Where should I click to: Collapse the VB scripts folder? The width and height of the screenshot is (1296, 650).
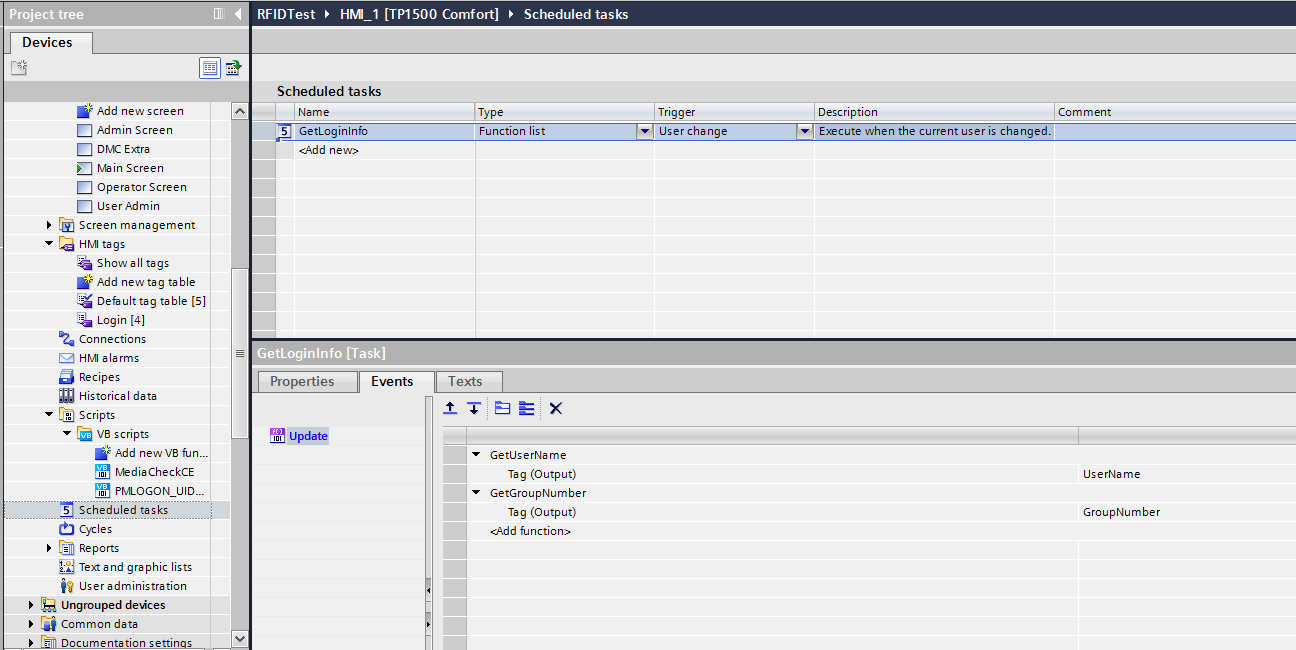[x=67, y=434]
